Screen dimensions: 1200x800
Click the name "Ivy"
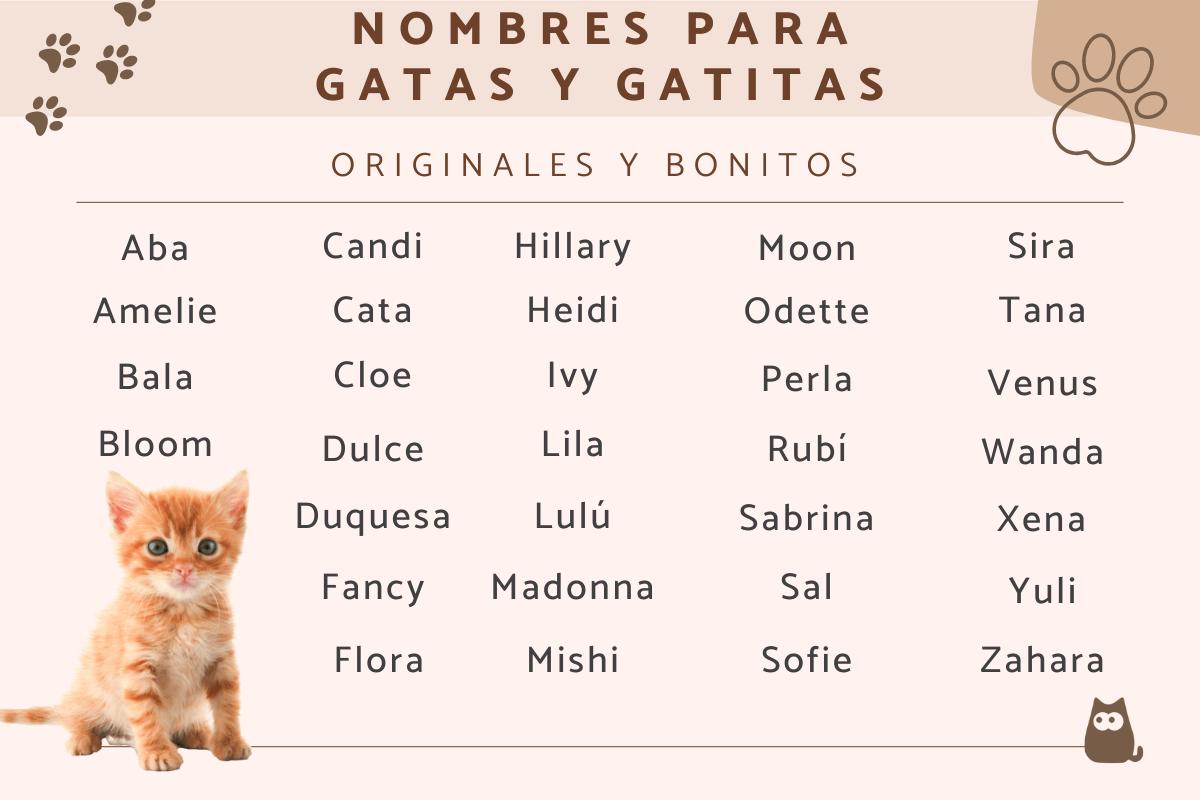[573, 377]
